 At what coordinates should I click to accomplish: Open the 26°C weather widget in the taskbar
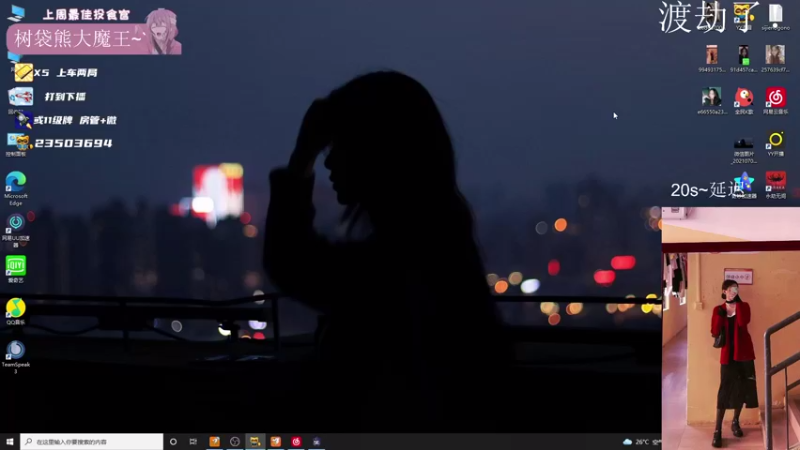tap(641, 442)
